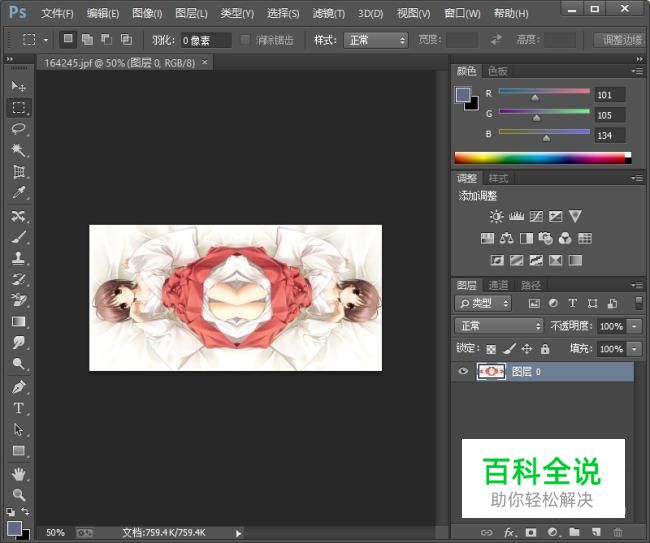This screenshot has height=543, width=650.
Task: Select the Crop tool
Action: point(18,171)
